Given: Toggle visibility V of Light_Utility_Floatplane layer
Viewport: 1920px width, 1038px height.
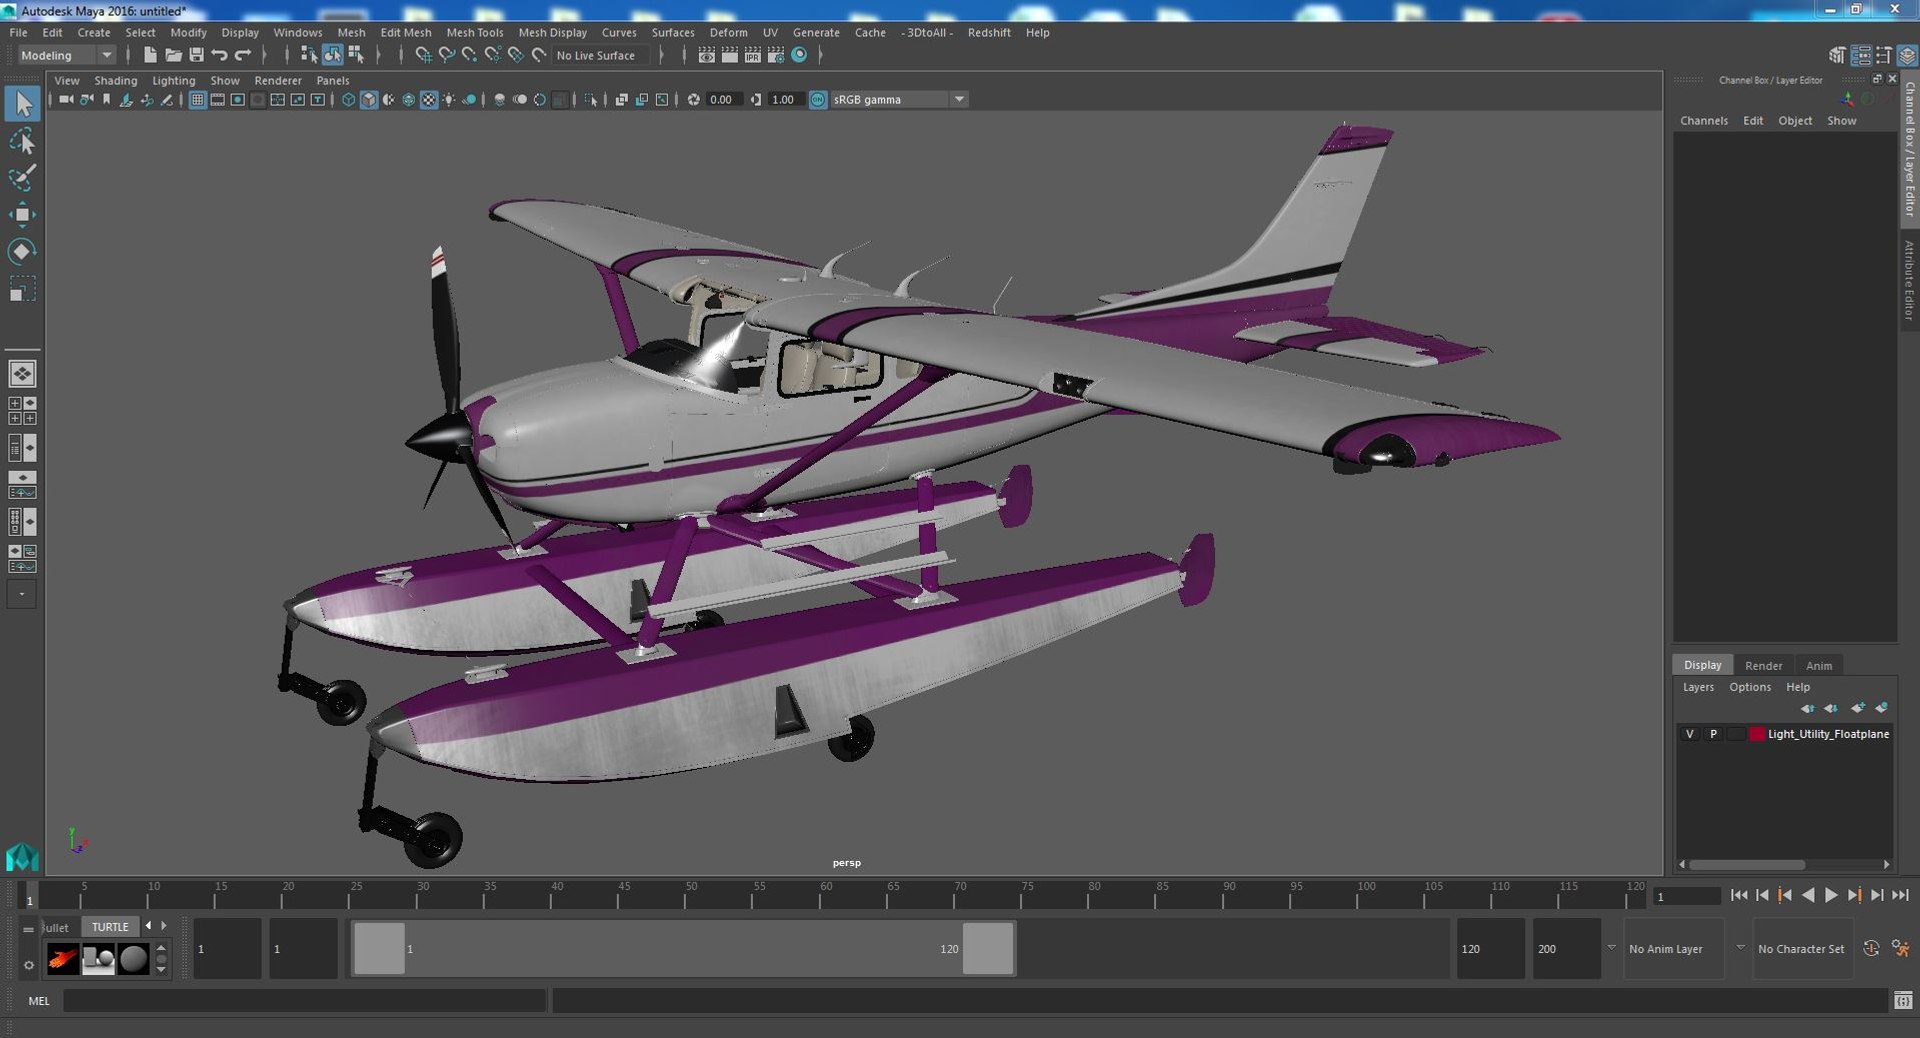Looking at the screenshot, I should click(1690, 734).
